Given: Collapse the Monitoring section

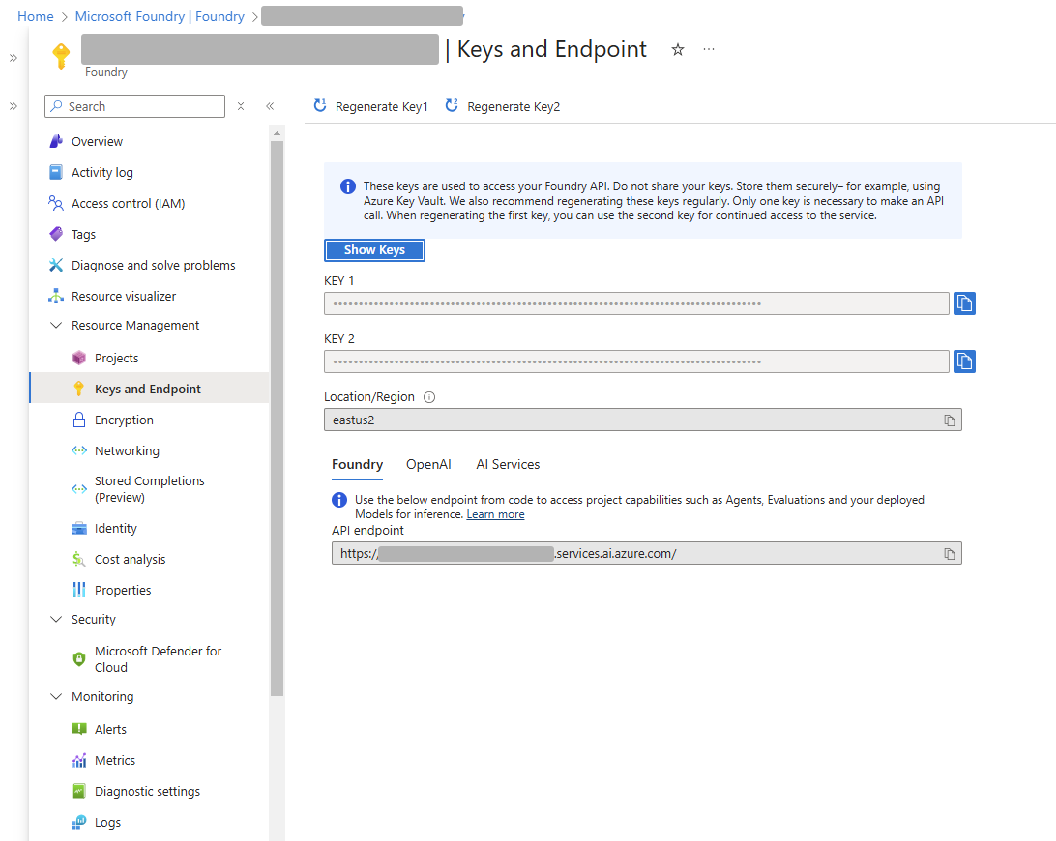Looking at the screenshot, I should [56, 696].
